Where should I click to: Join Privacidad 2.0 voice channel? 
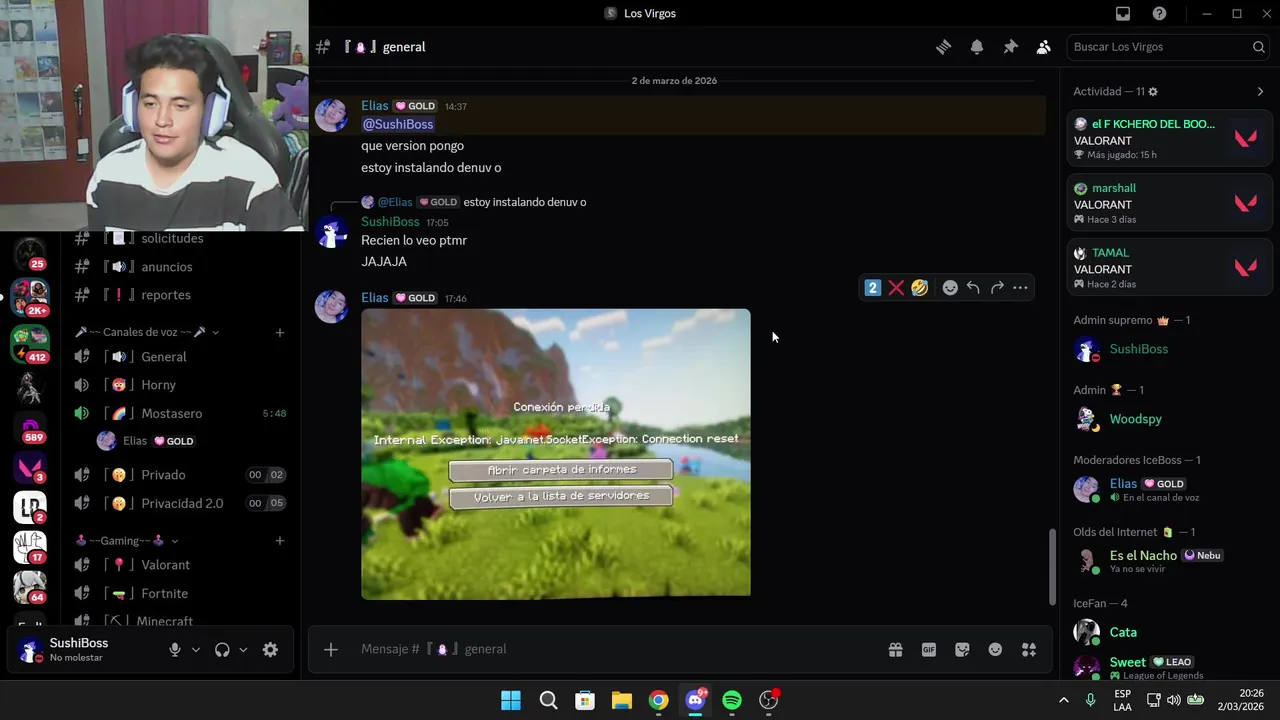(x=181, y=503)
